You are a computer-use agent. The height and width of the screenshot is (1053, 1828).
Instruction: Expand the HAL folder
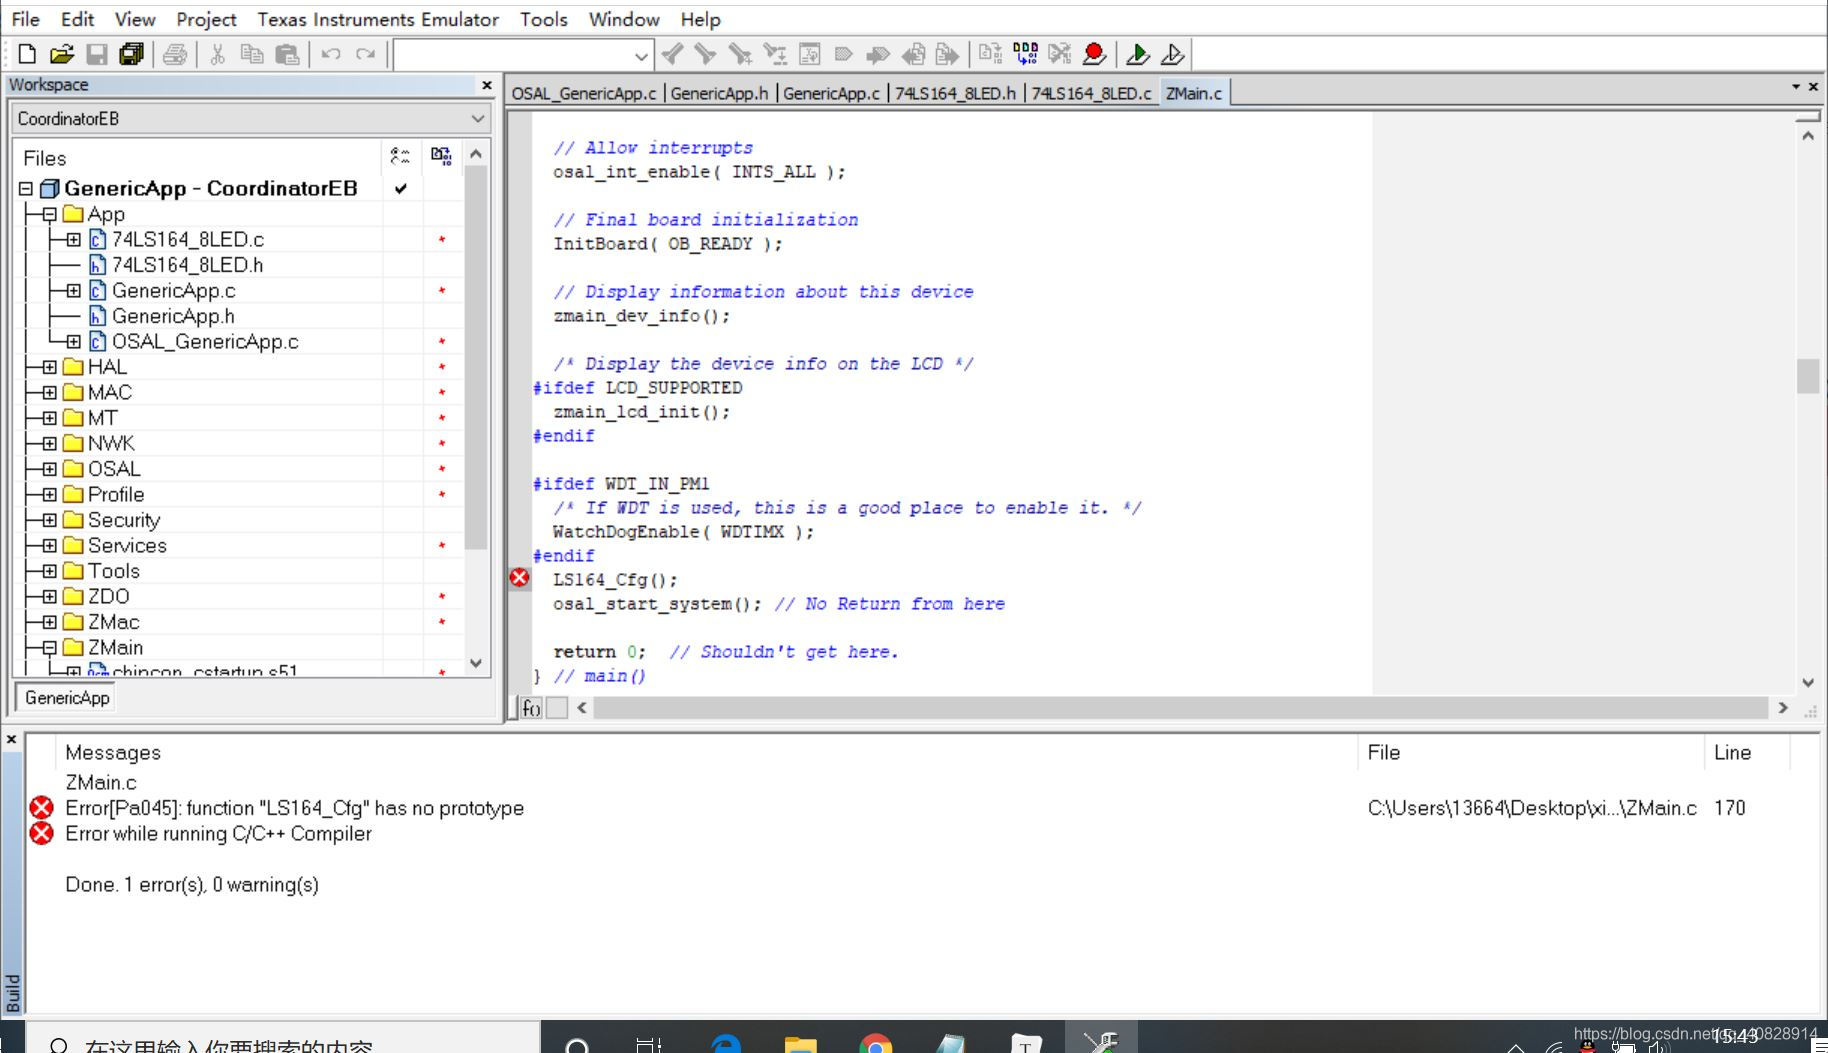point(49,367)
